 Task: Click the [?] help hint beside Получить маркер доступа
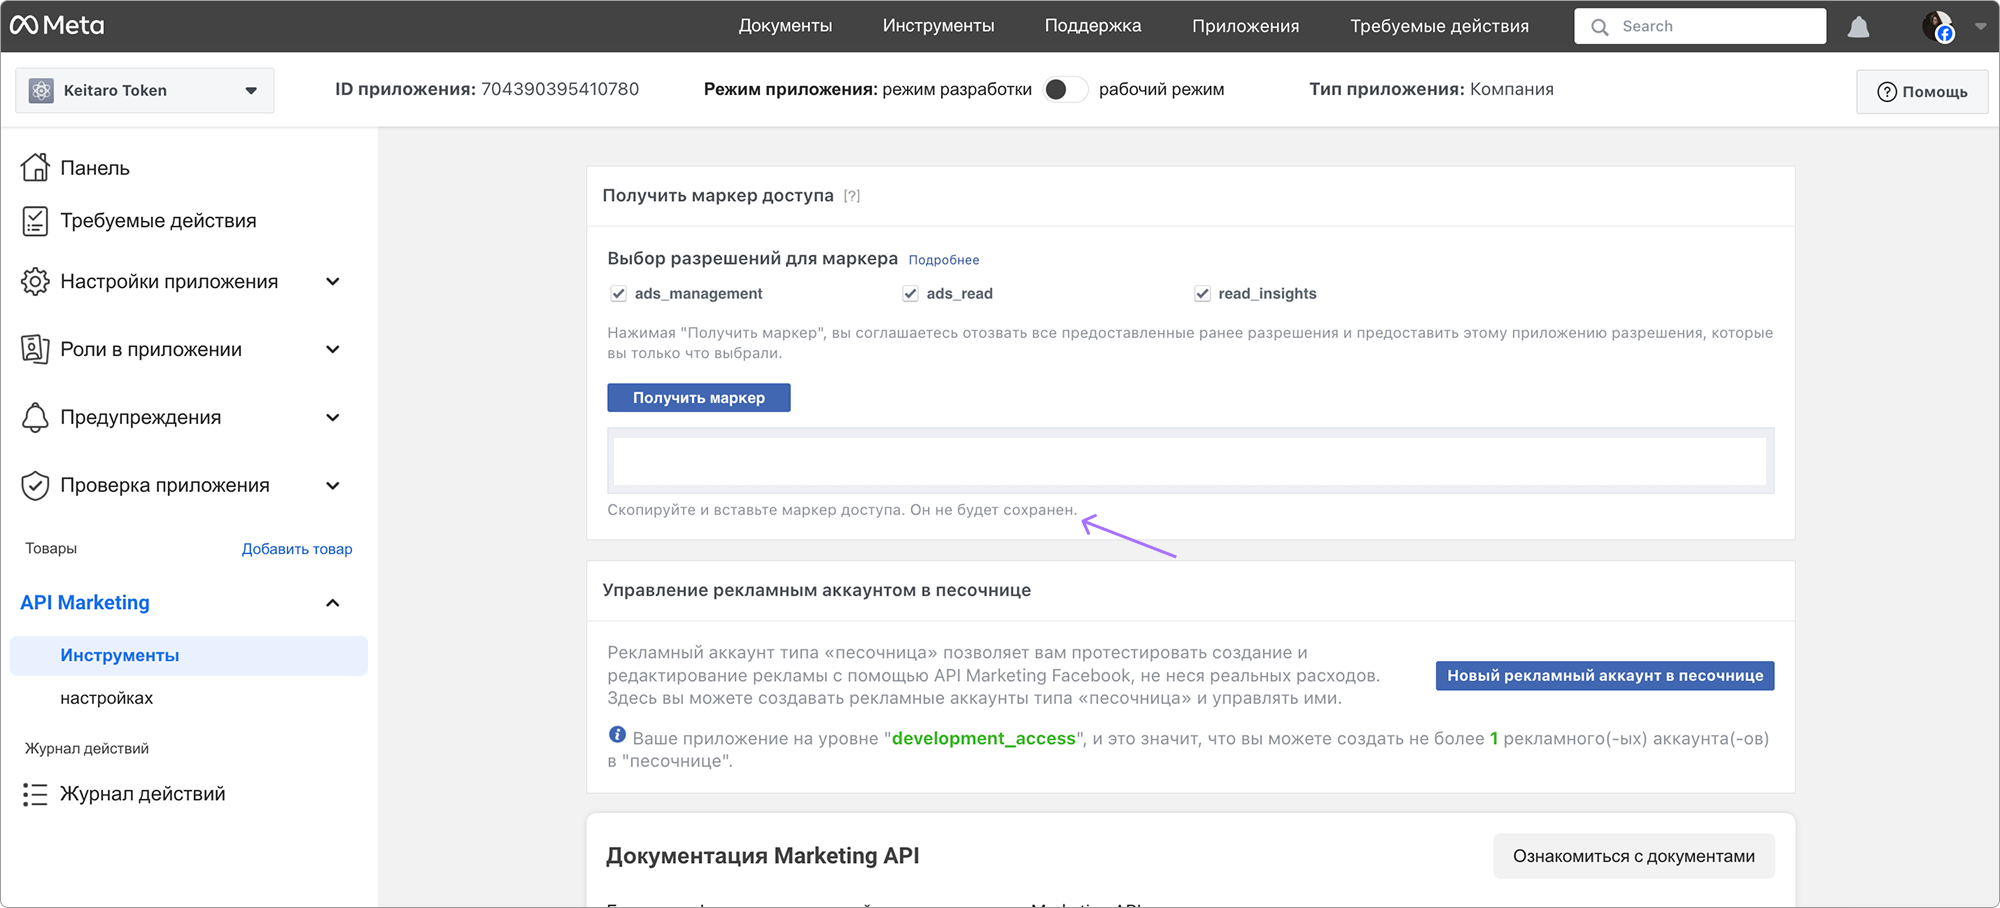coord(852,196)
